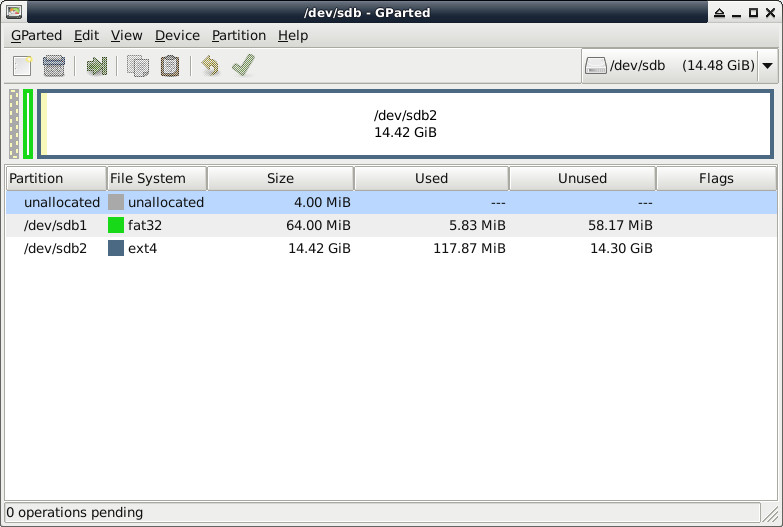Open the /dev/sdb (14.48 GiB) device combo box
Image resolution: width=783 pixels, height=527 pixels.
[x=679, y=65]
